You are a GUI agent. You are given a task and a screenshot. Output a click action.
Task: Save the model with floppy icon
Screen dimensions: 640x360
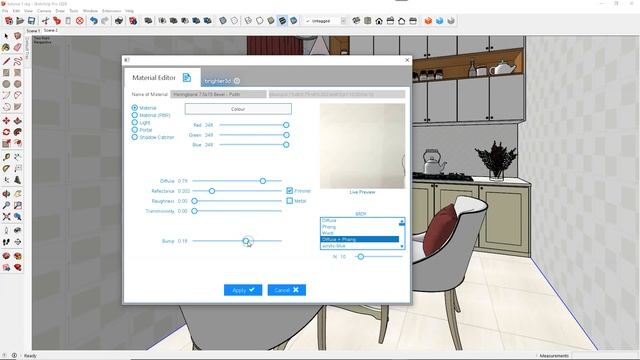(x=31, y=20)
